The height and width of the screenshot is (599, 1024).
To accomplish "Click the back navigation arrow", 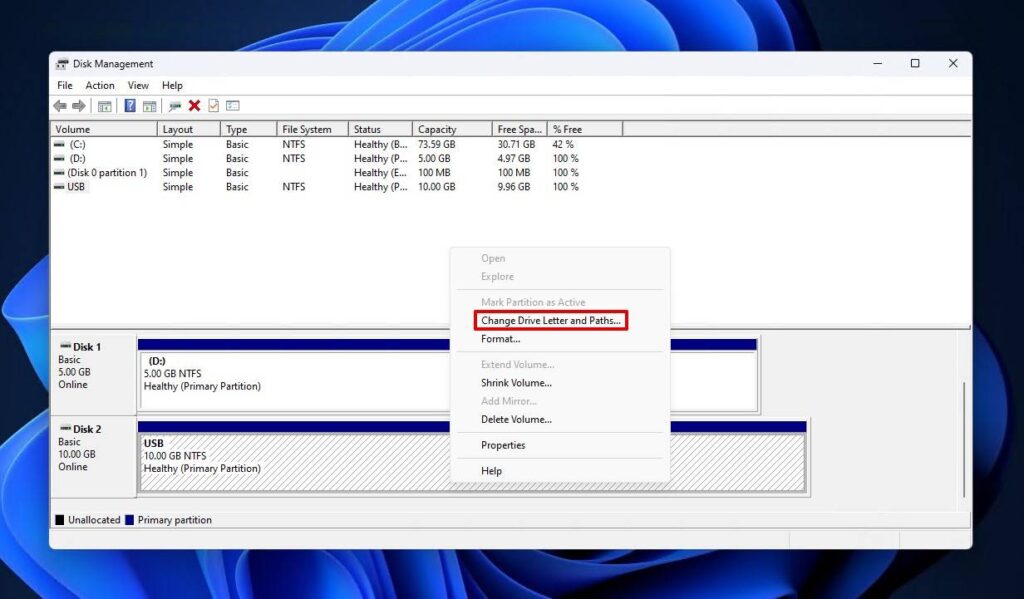I will point(60,105).
